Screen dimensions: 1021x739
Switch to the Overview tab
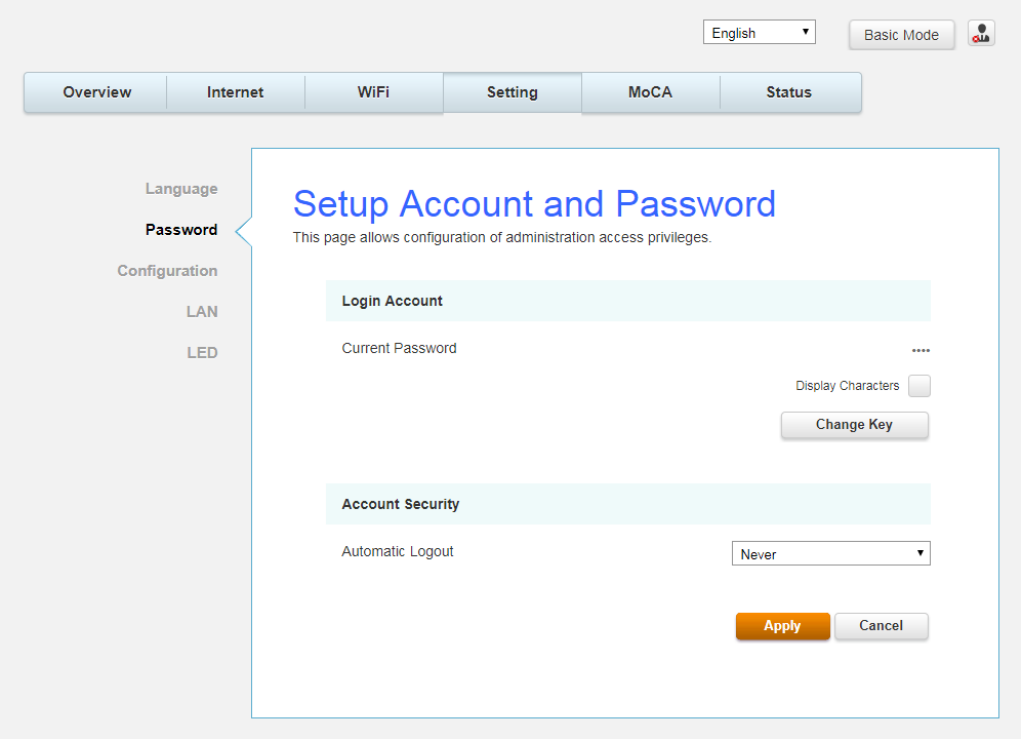click(96, 92)
